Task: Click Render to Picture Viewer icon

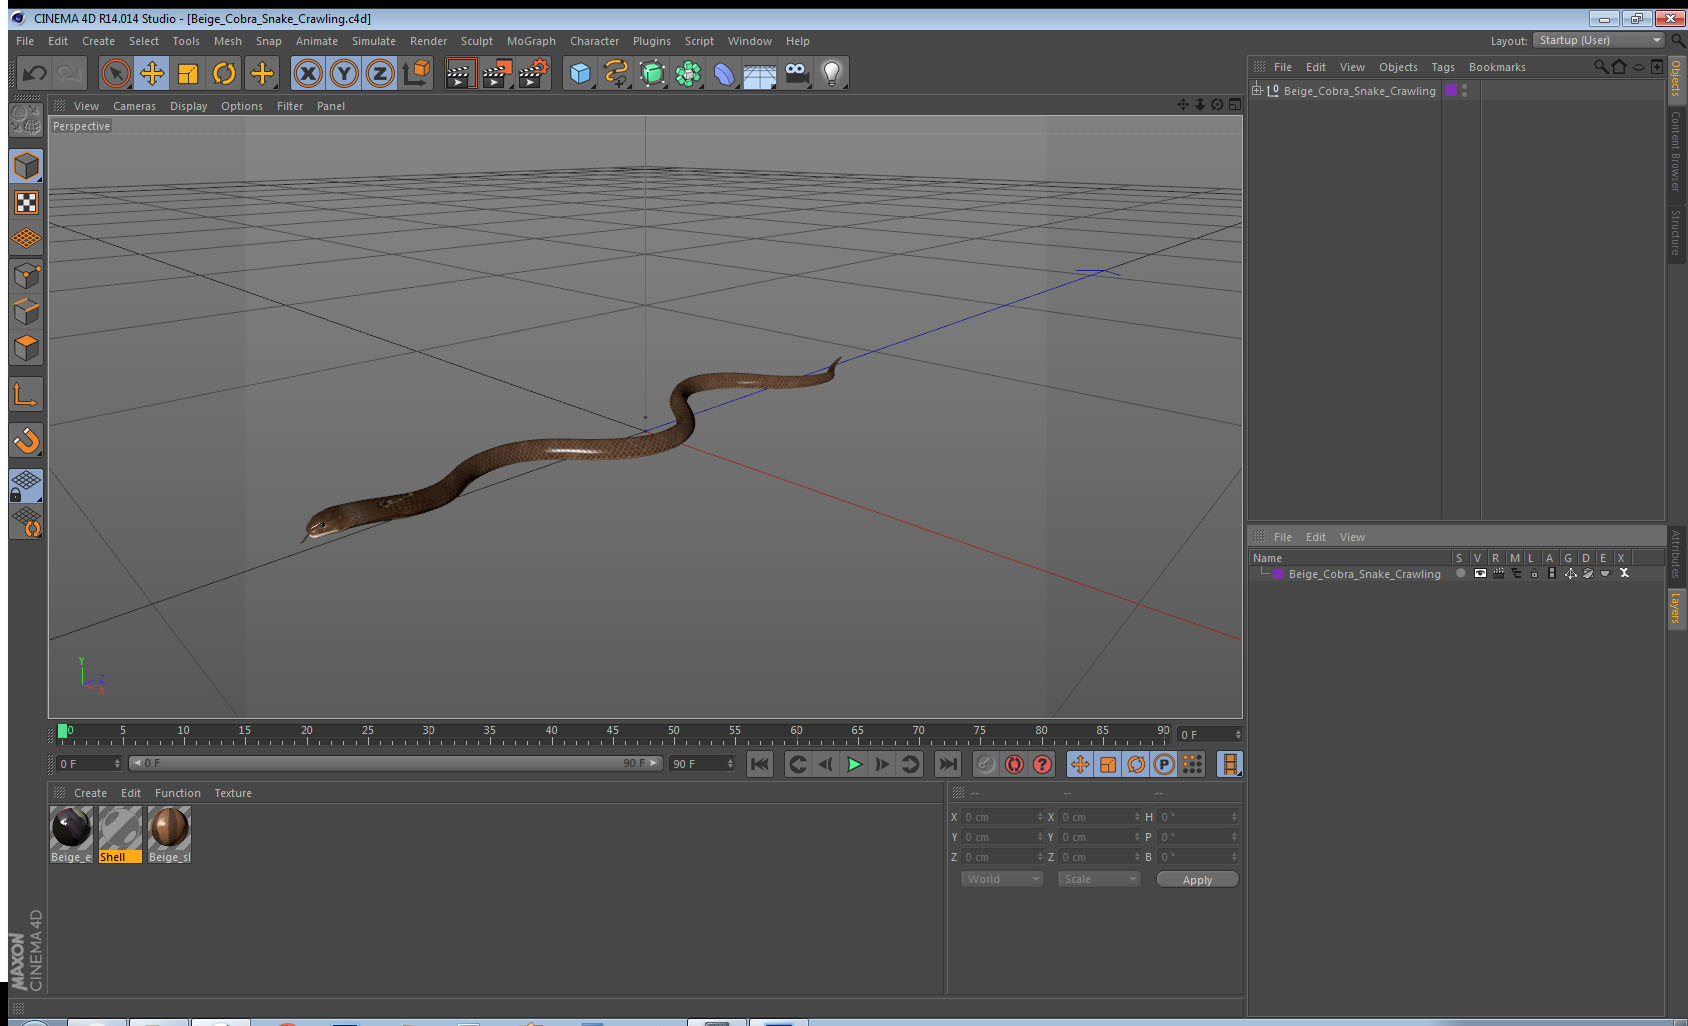Action: point(497,73)
